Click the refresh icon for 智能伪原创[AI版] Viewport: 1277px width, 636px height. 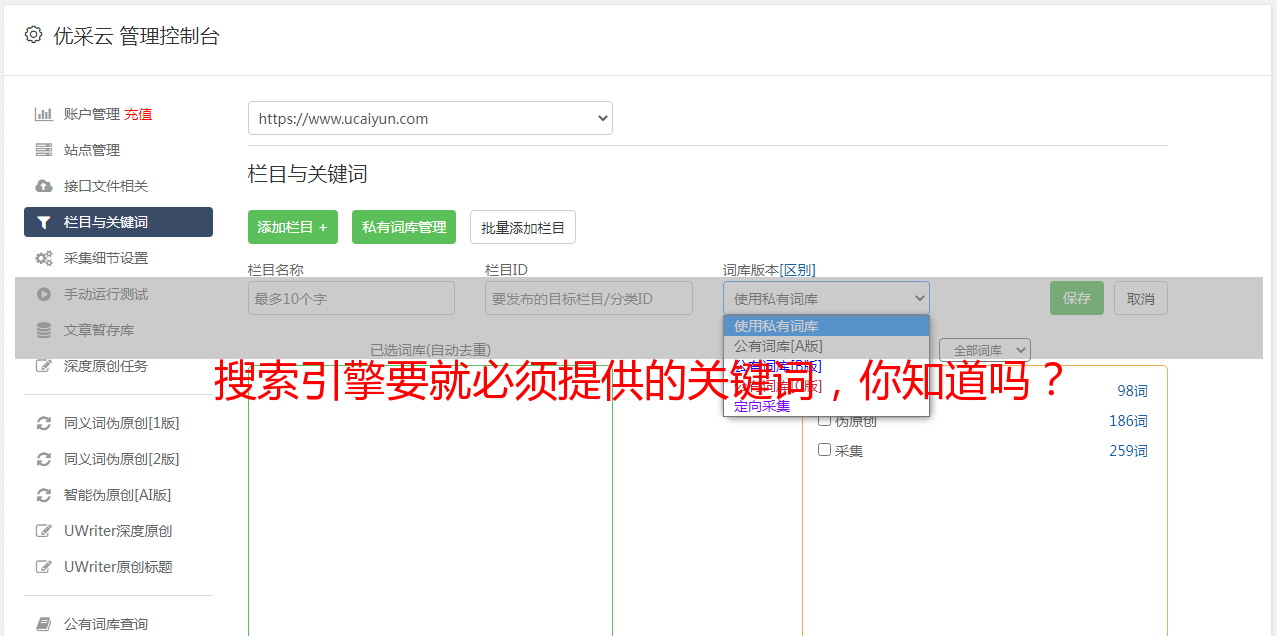pos(43,495)
